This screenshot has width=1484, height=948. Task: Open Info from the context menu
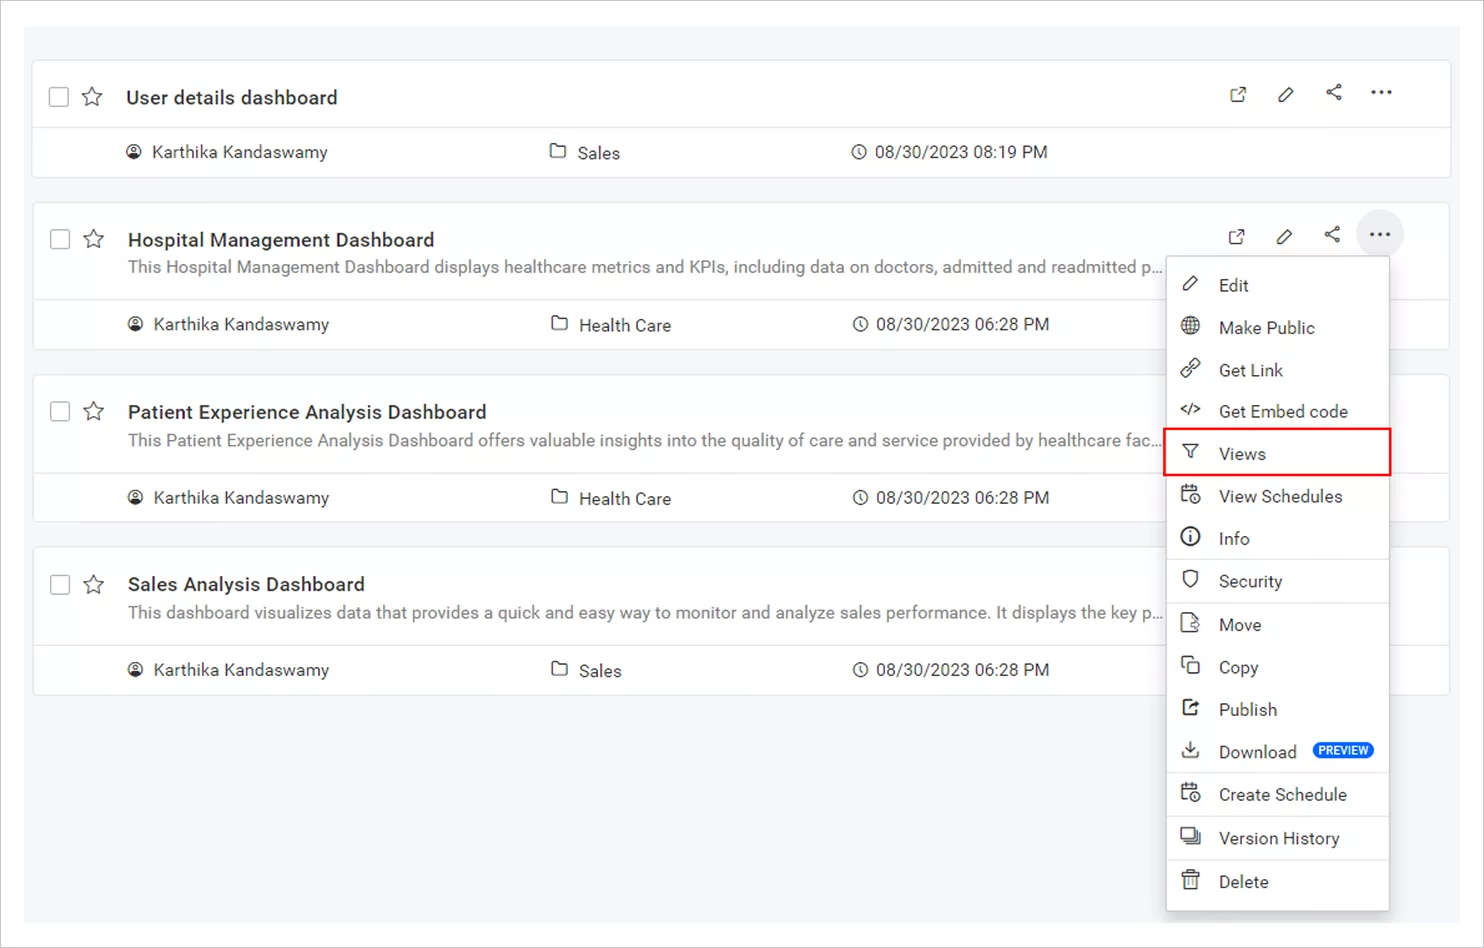[x=1277, y=538]
